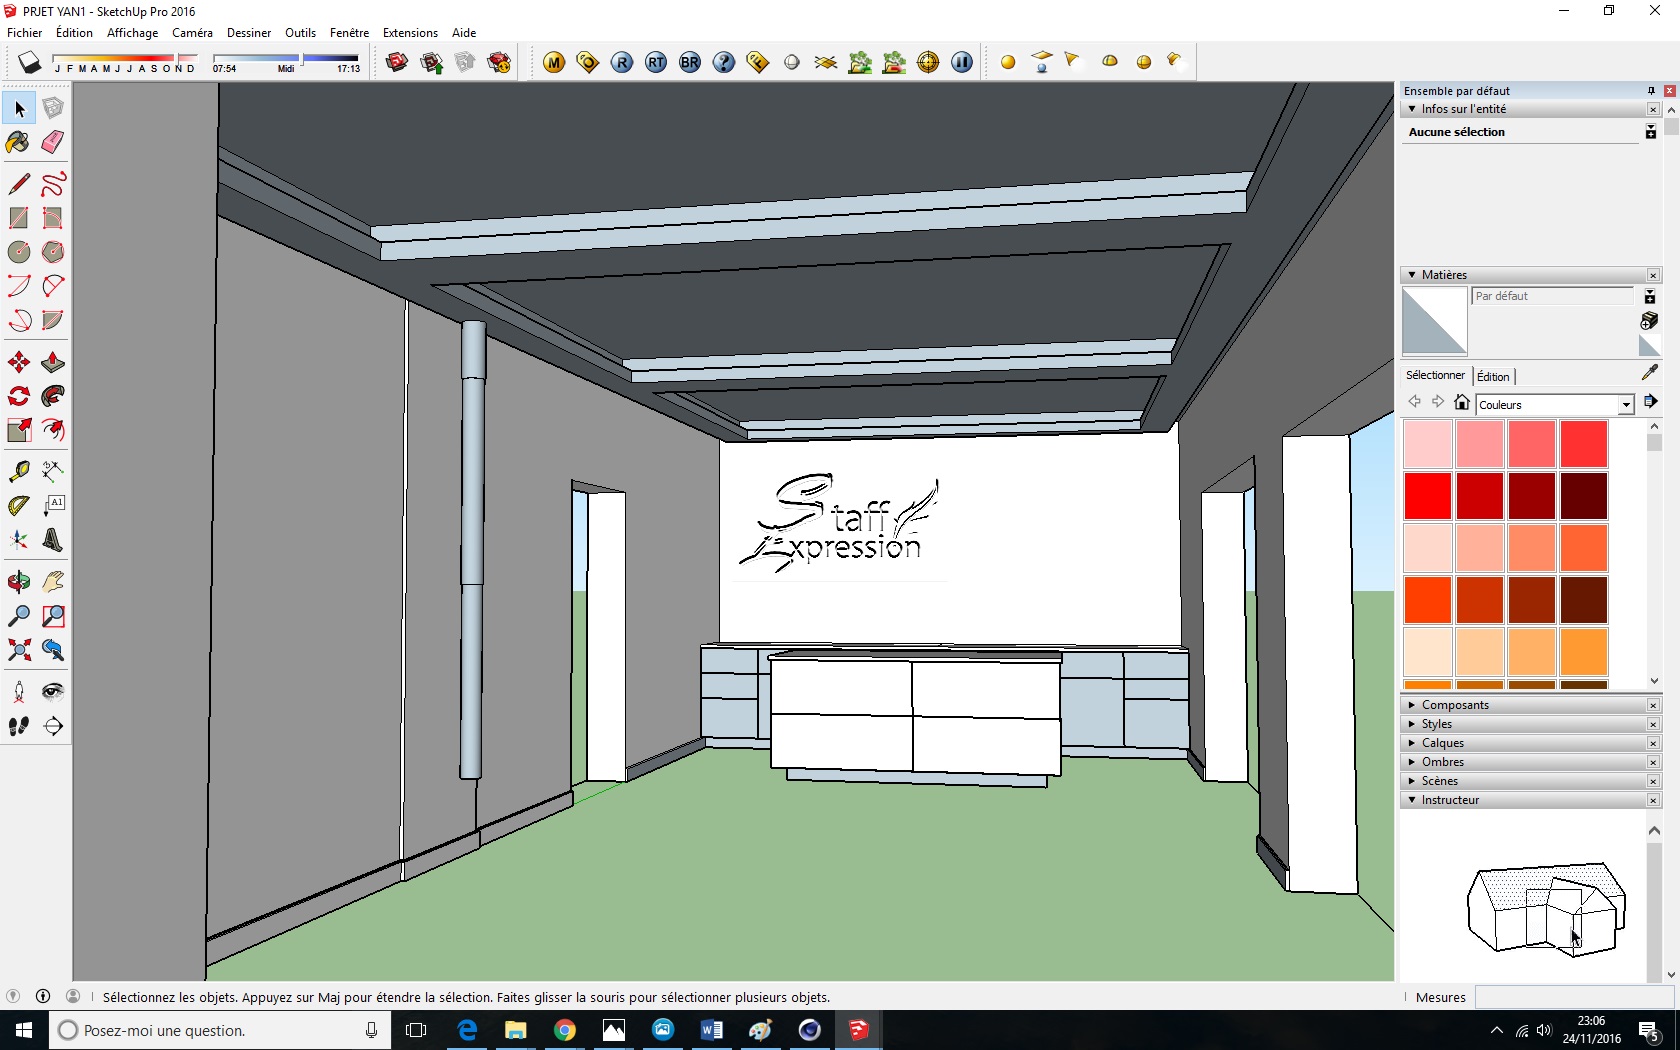Click the material name field Par défaut

pos(1553,296)
